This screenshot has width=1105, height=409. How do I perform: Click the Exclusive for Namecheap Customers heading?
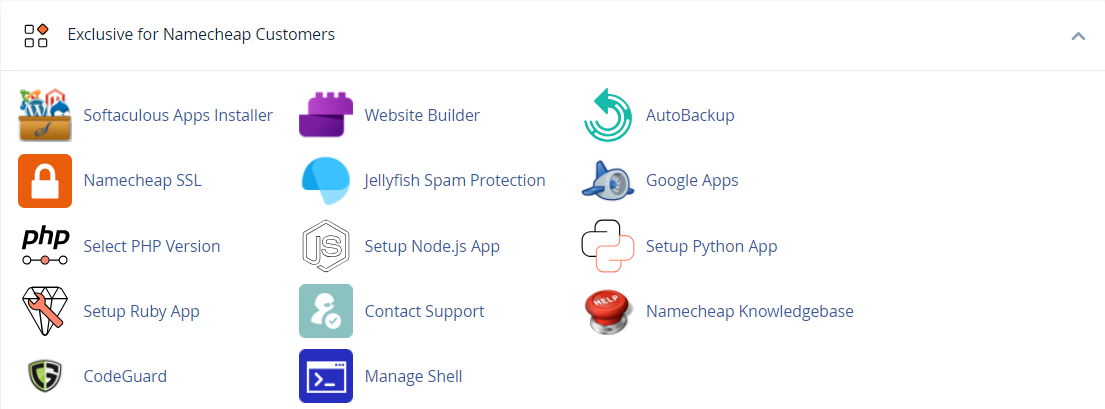pos(201,34)
